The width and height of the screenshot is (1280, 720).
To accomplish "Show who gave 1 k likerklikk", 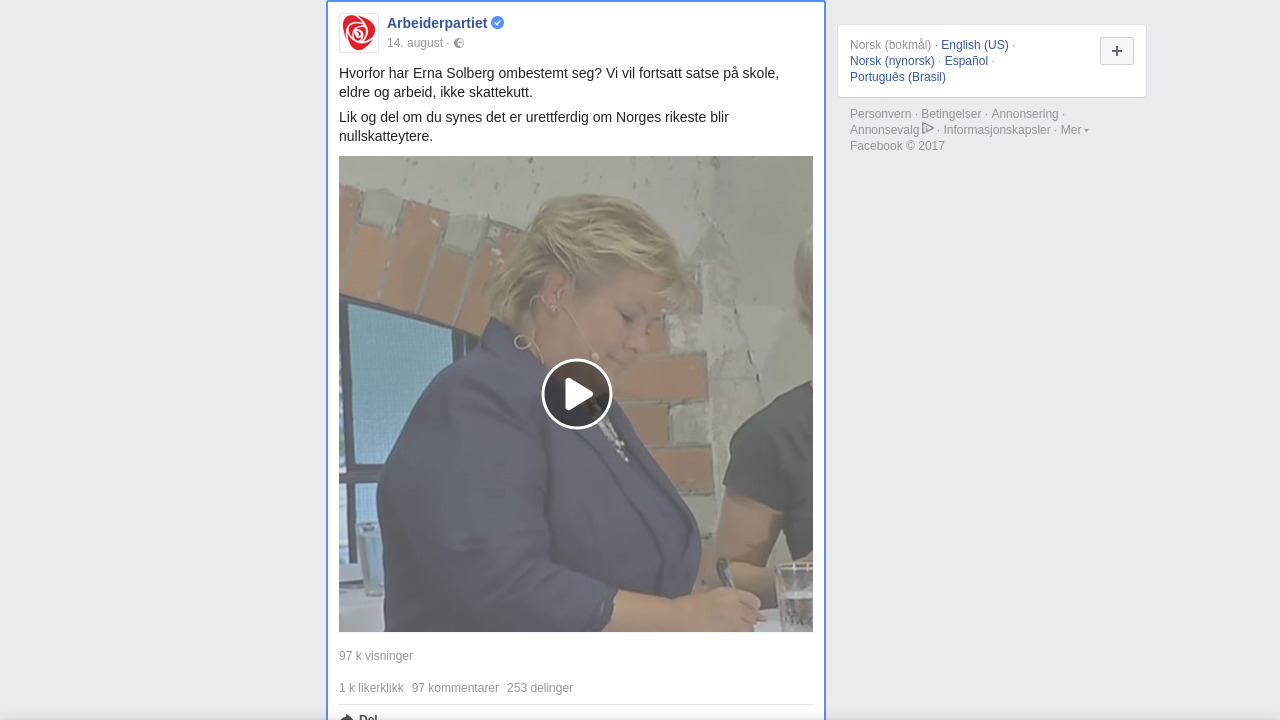I will pyautogui.click(x=371, y=688).
